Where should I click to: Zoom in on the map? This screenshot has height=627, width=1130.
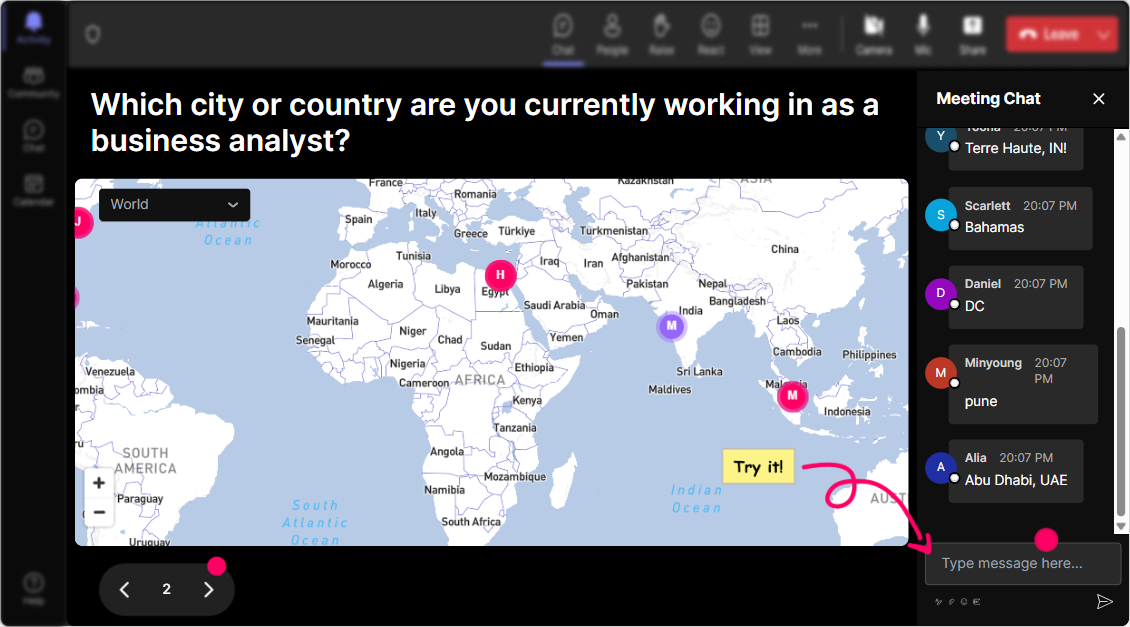99,483
